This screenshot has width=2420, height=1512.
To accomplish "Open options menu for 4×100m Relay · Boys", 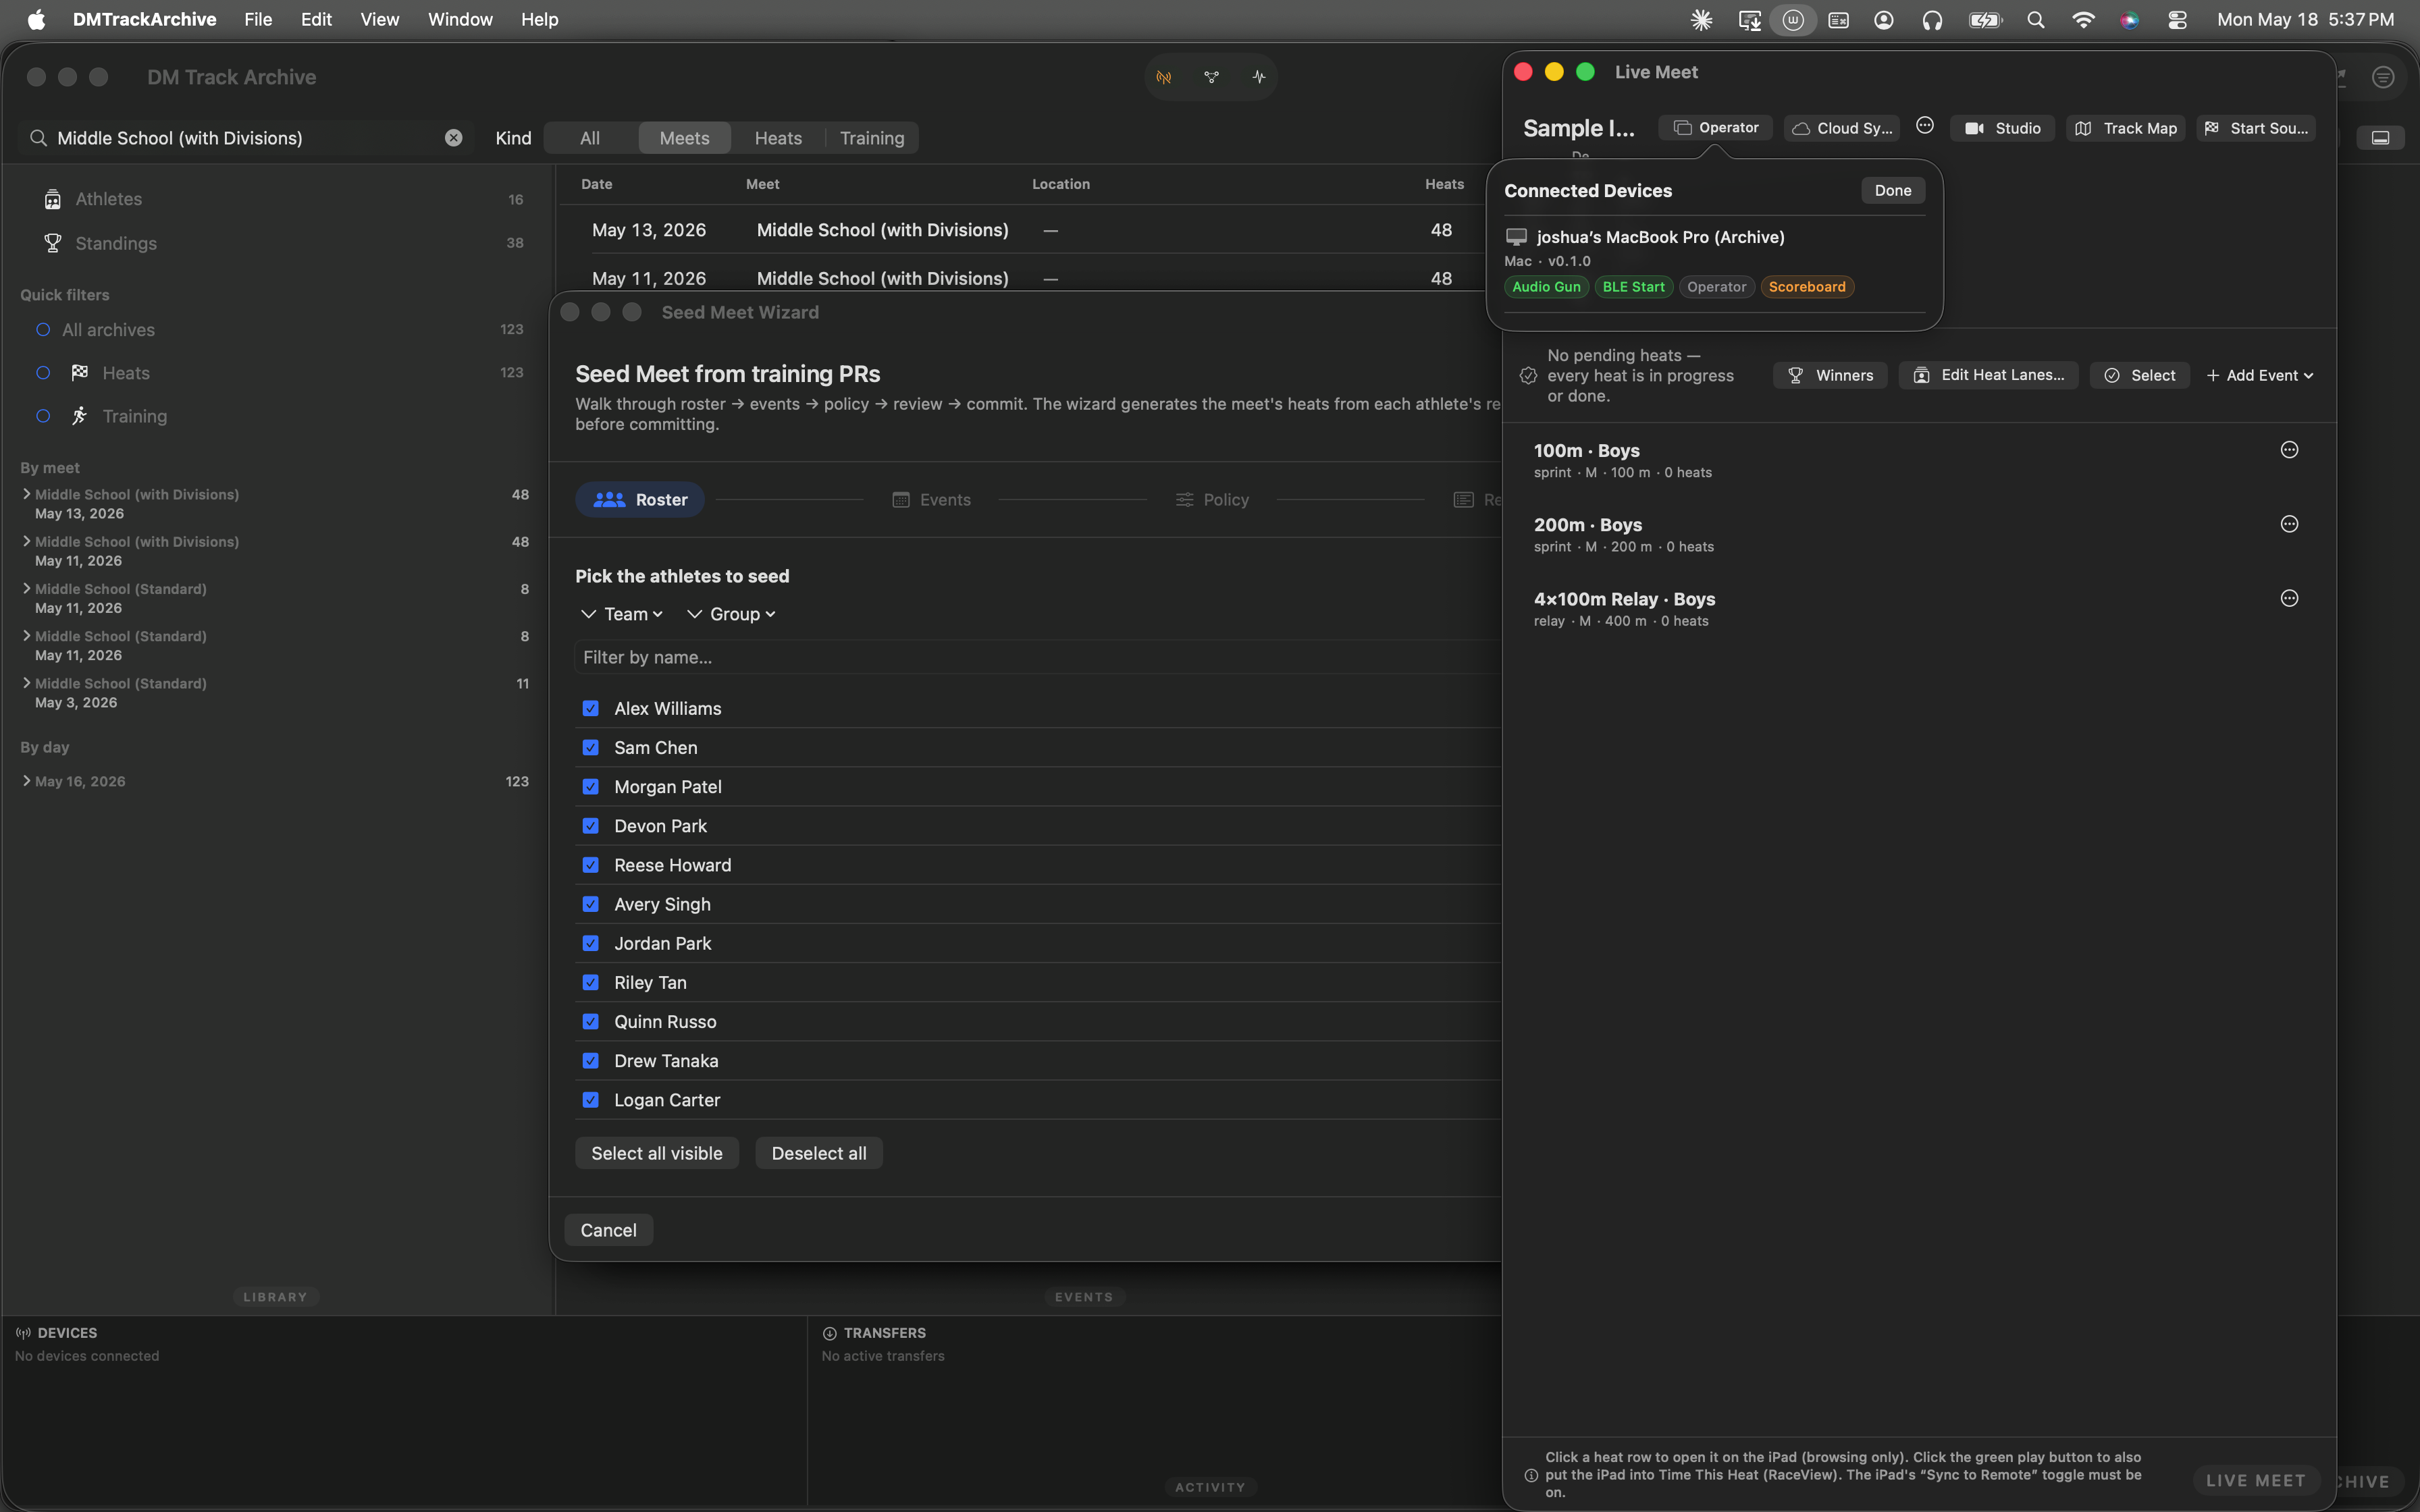I will click(2288, 598).
